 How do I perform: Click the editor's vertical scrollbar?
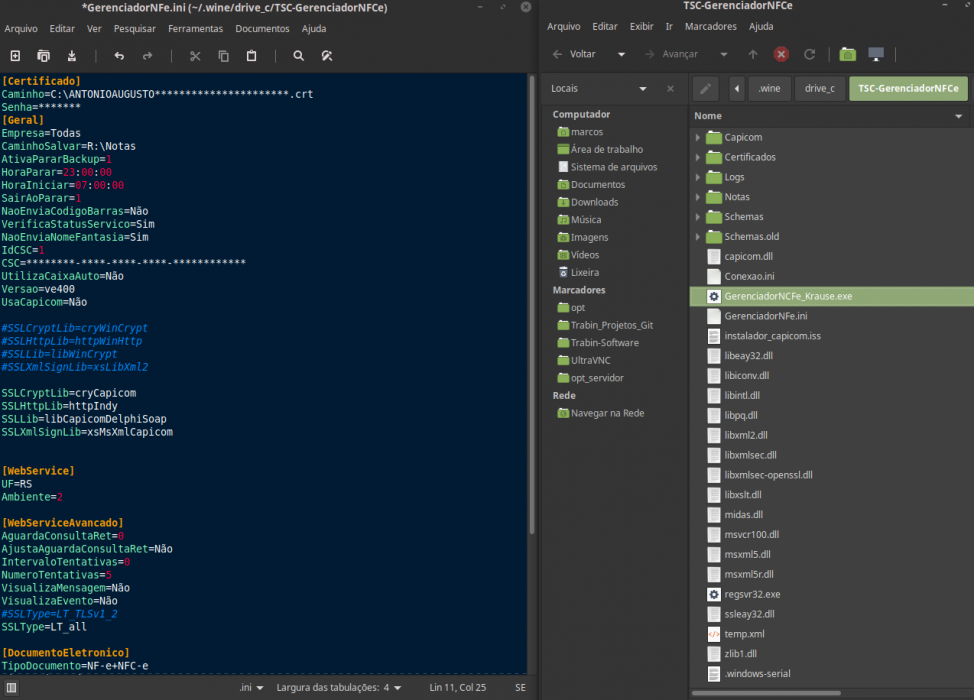pos(532,304)
